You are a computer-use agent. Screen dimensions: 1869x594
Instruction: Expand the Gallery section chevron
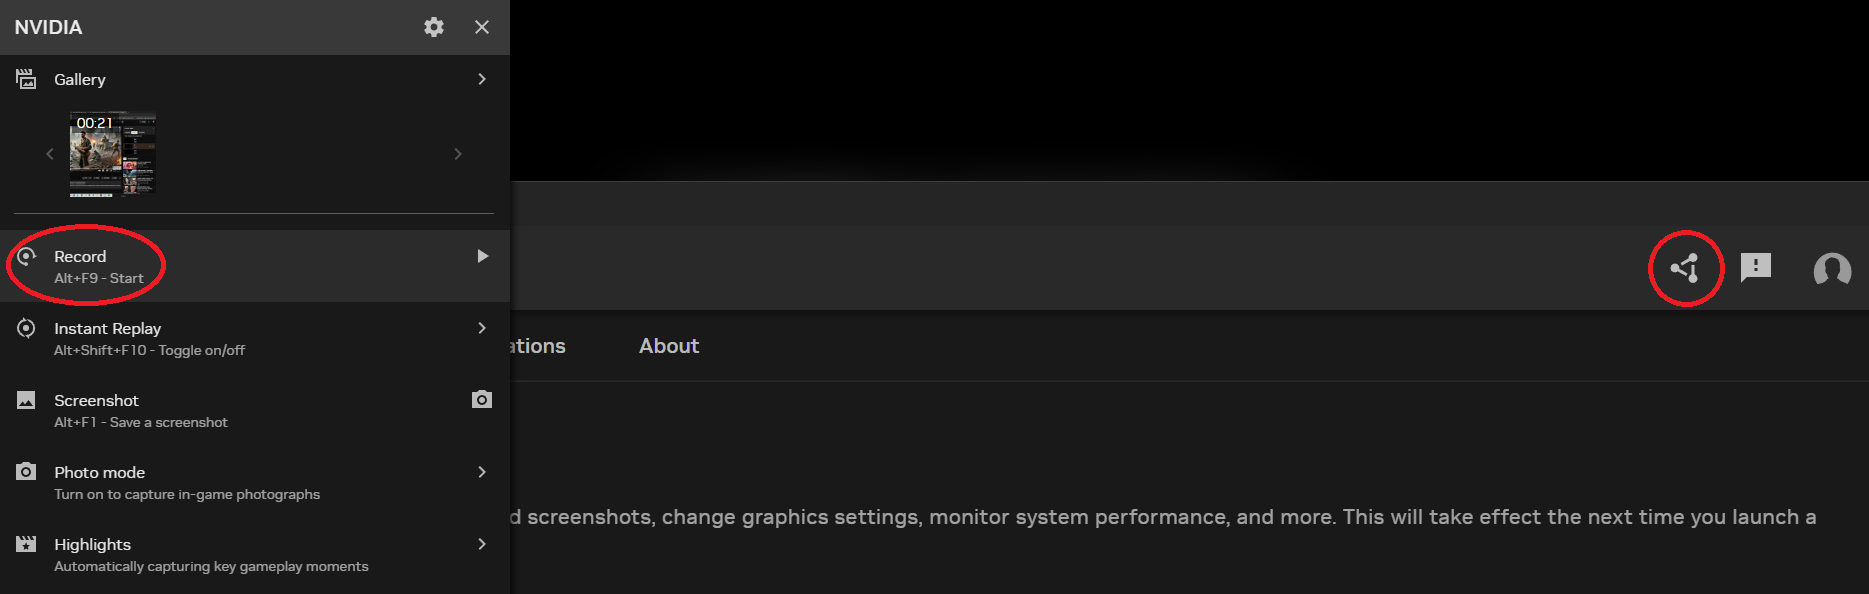point(482,79)
